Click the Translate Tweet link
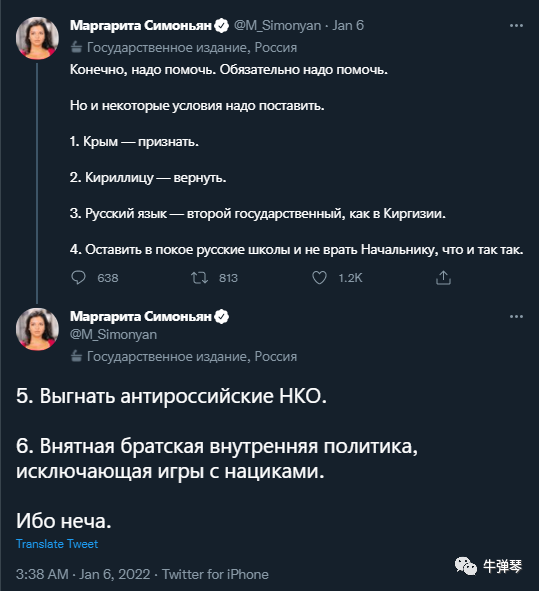 [57, 544]
